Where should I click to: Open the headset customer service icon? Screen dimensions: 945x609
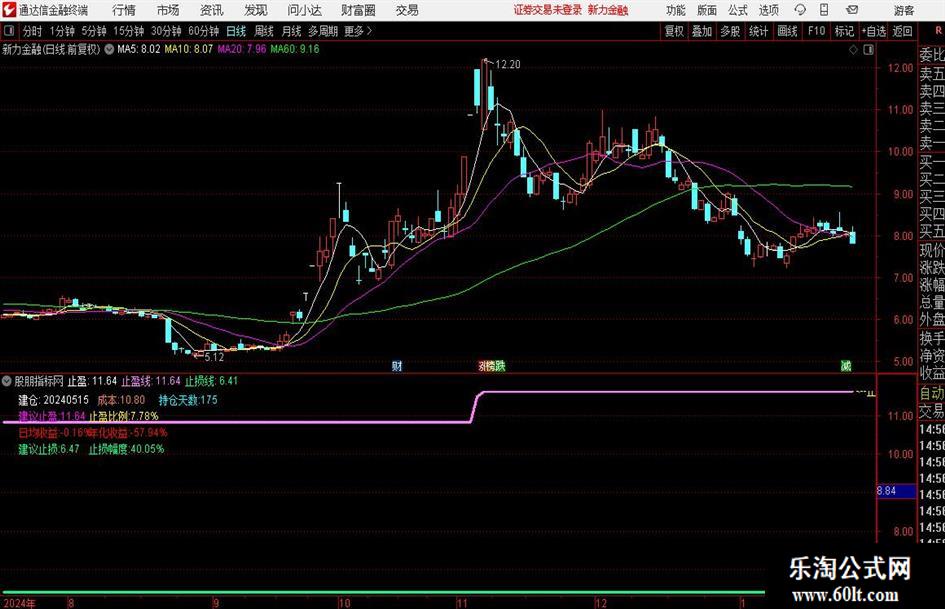pos(800,10)
